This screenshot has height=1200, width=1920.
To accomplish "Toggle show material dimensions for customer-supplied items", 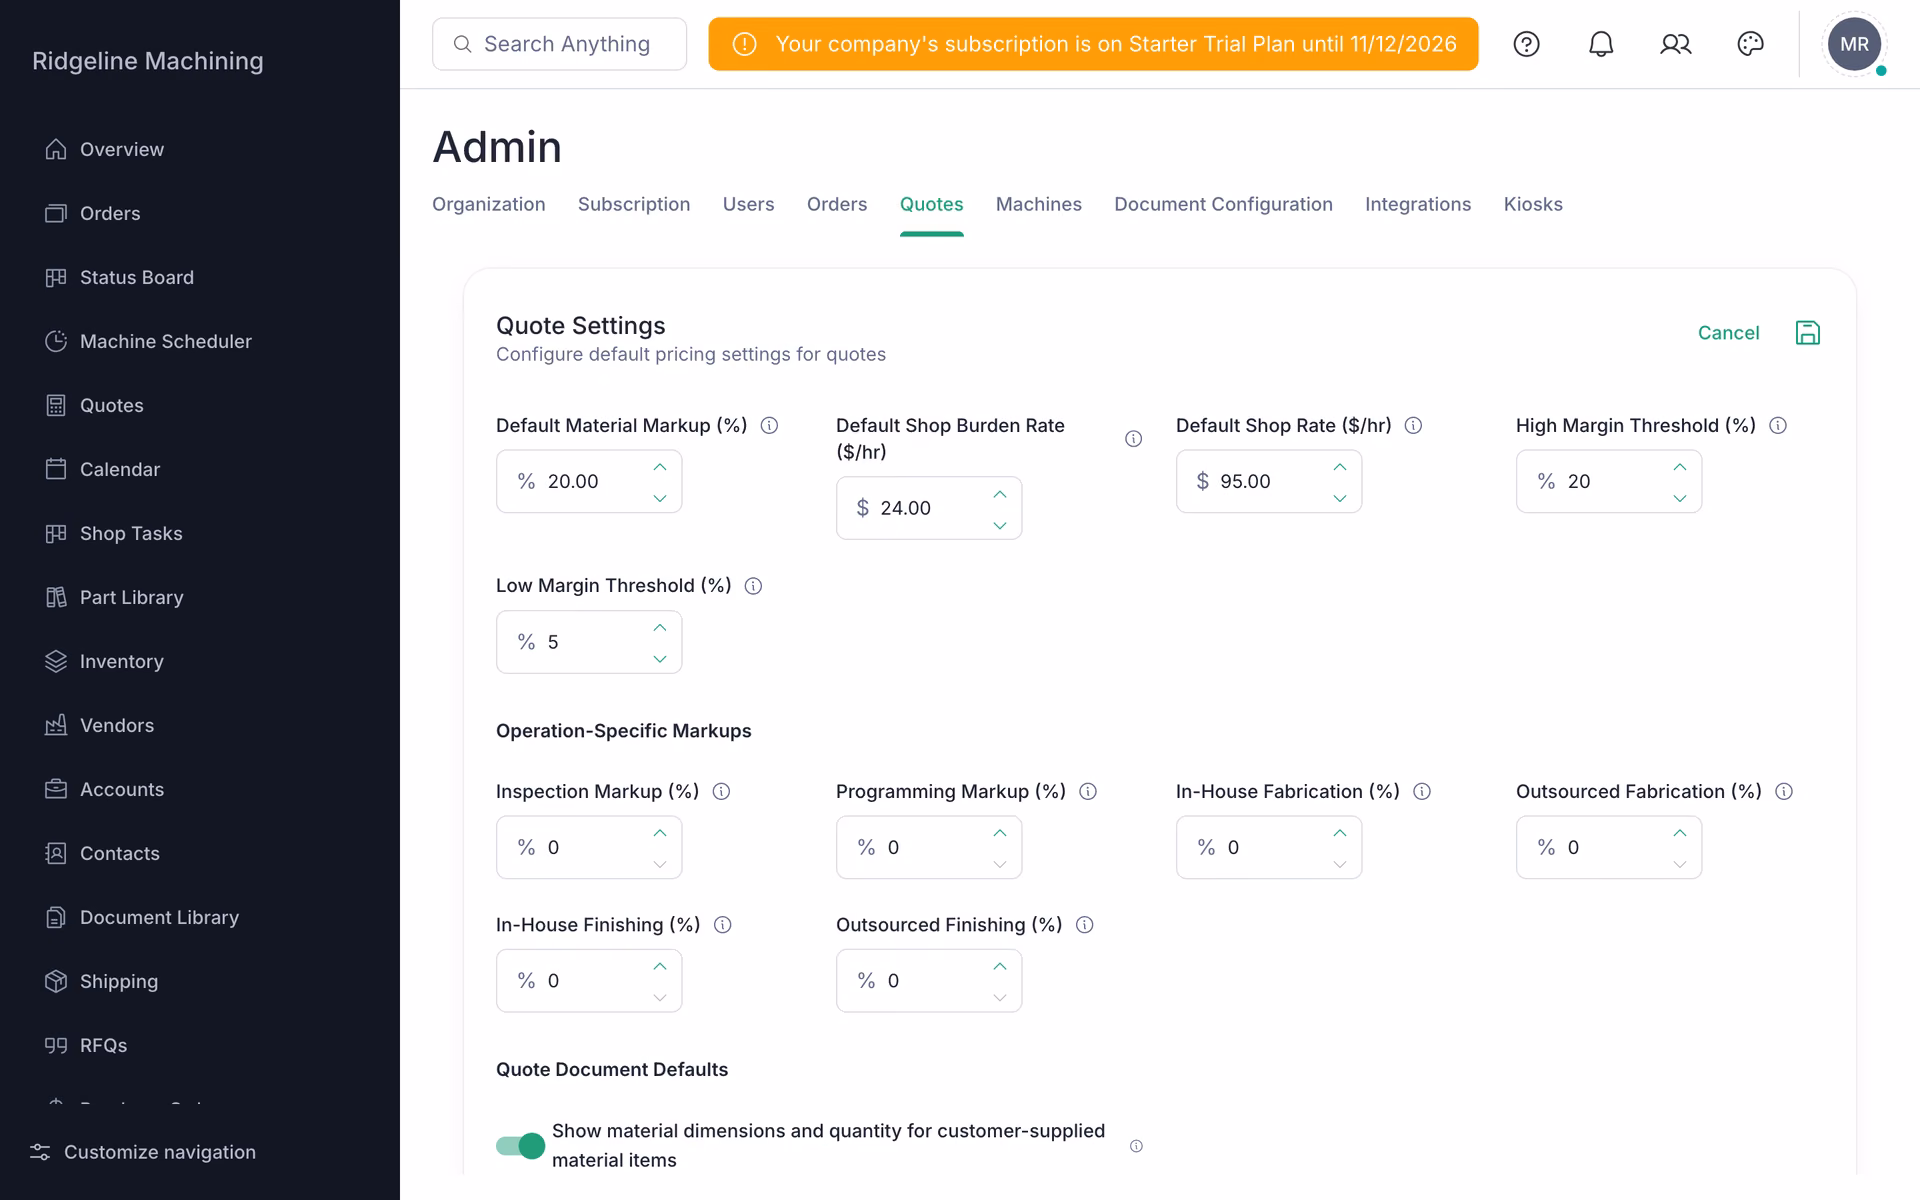I will click(x=520, y=1146).
